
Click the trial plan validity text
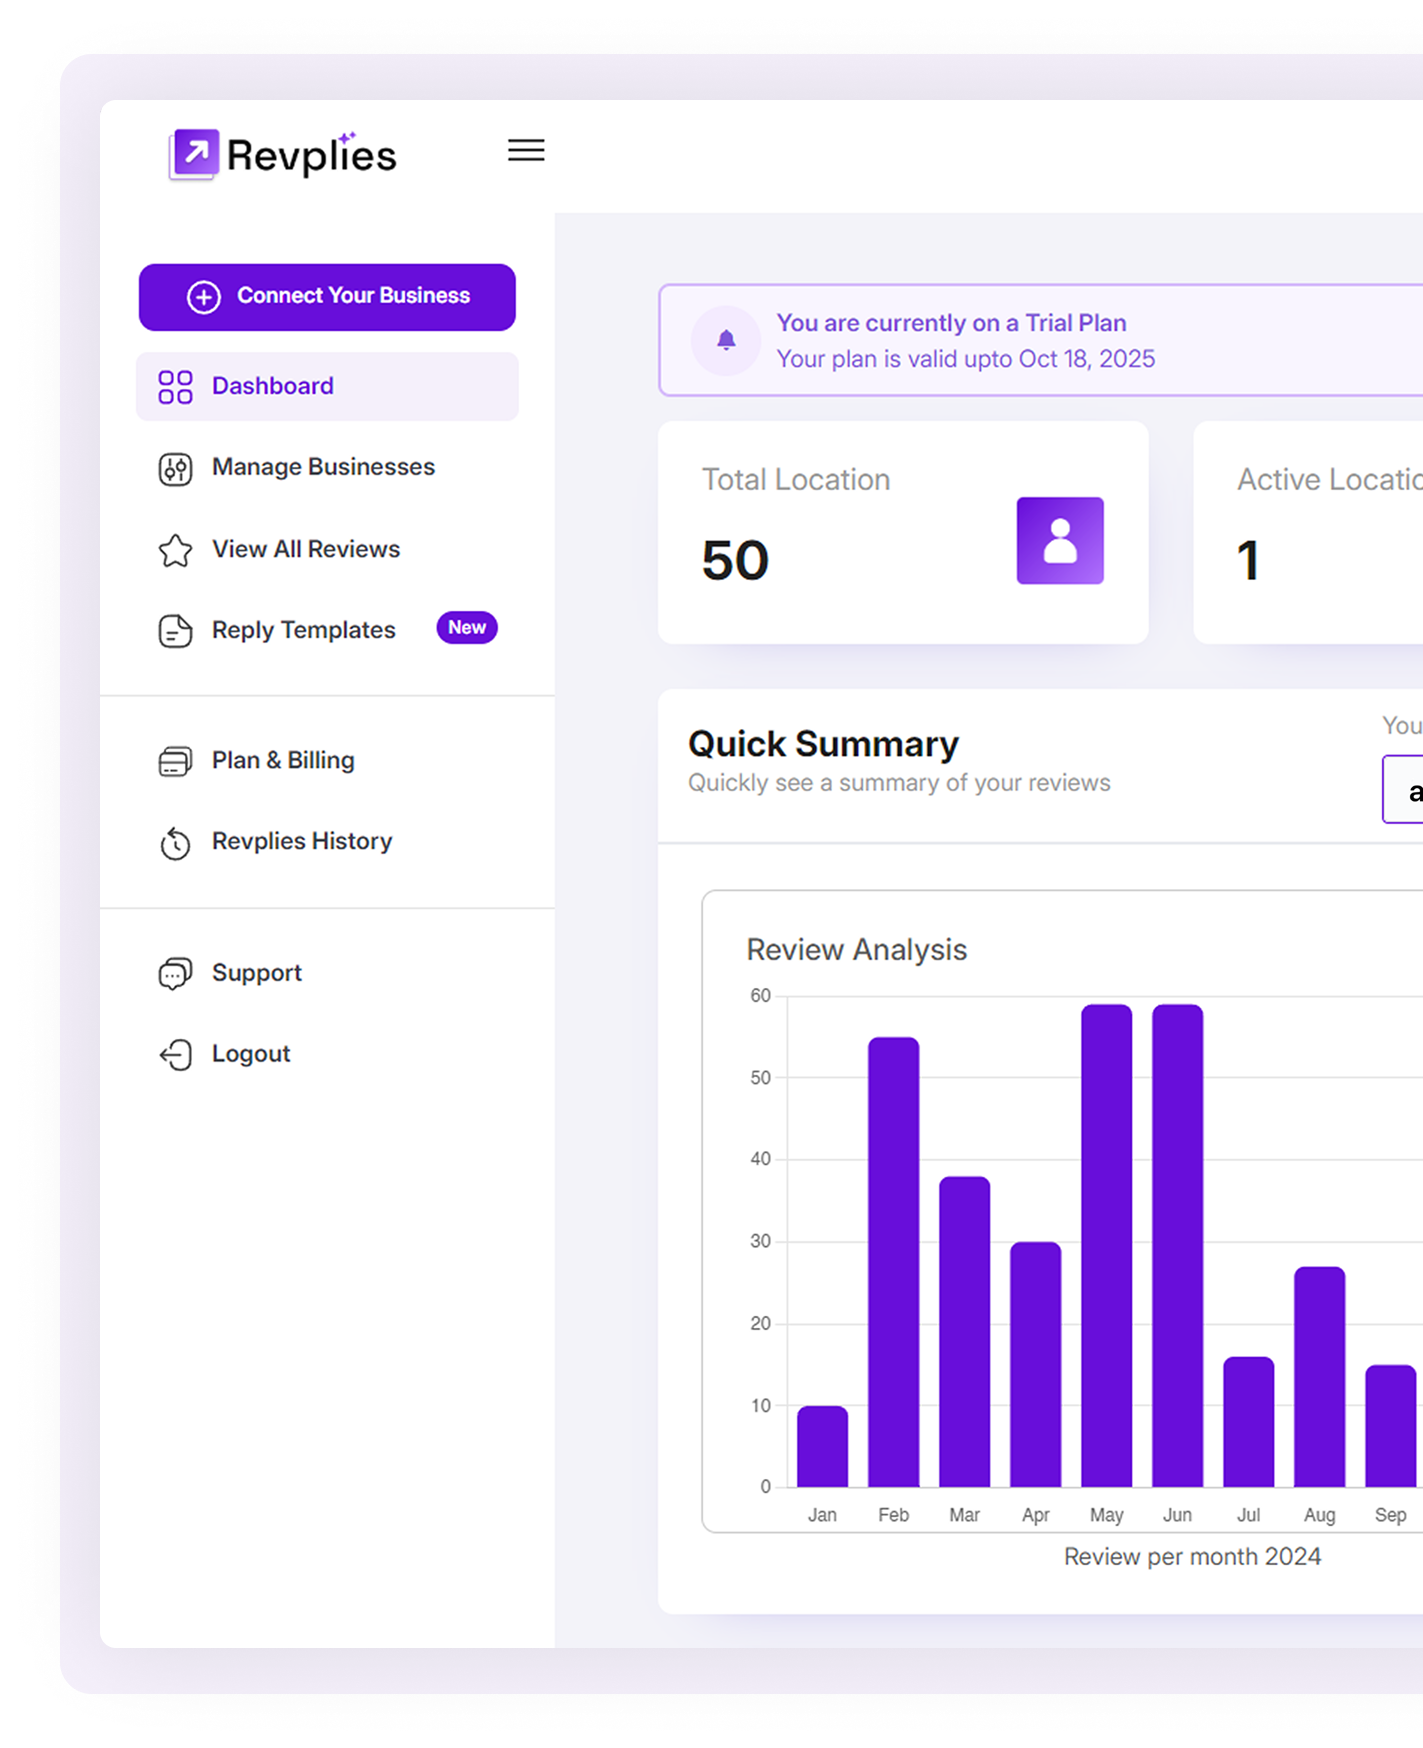[x=965, y=359]
